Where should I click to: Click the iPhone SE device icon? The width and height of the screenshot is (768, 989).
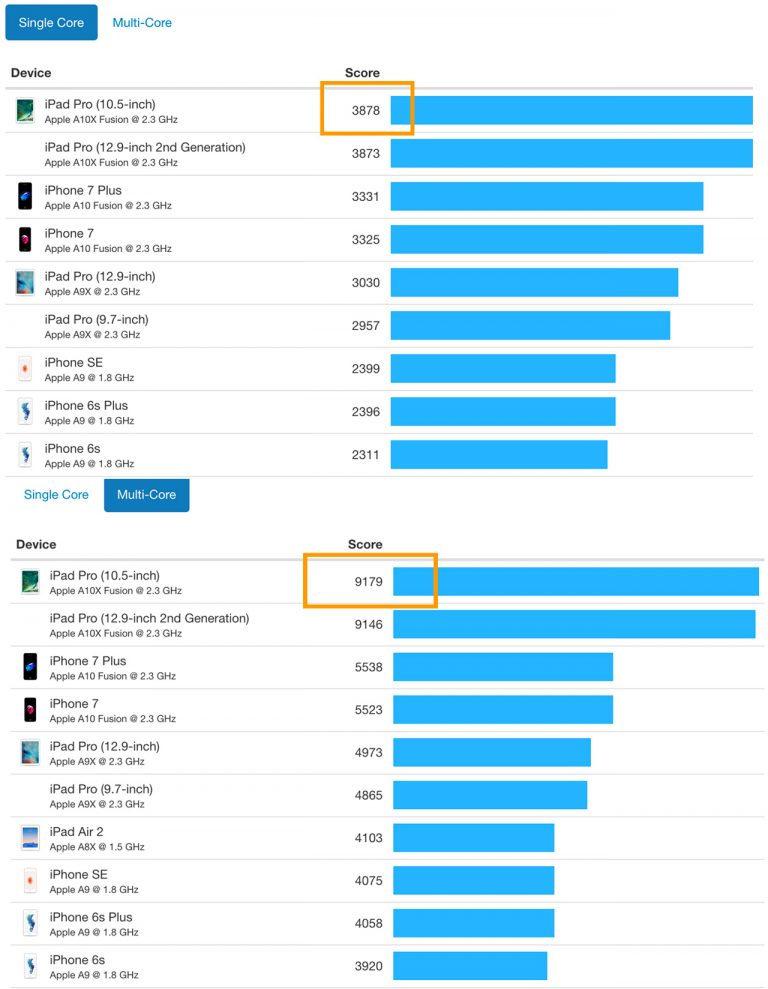tap(24, 368)
